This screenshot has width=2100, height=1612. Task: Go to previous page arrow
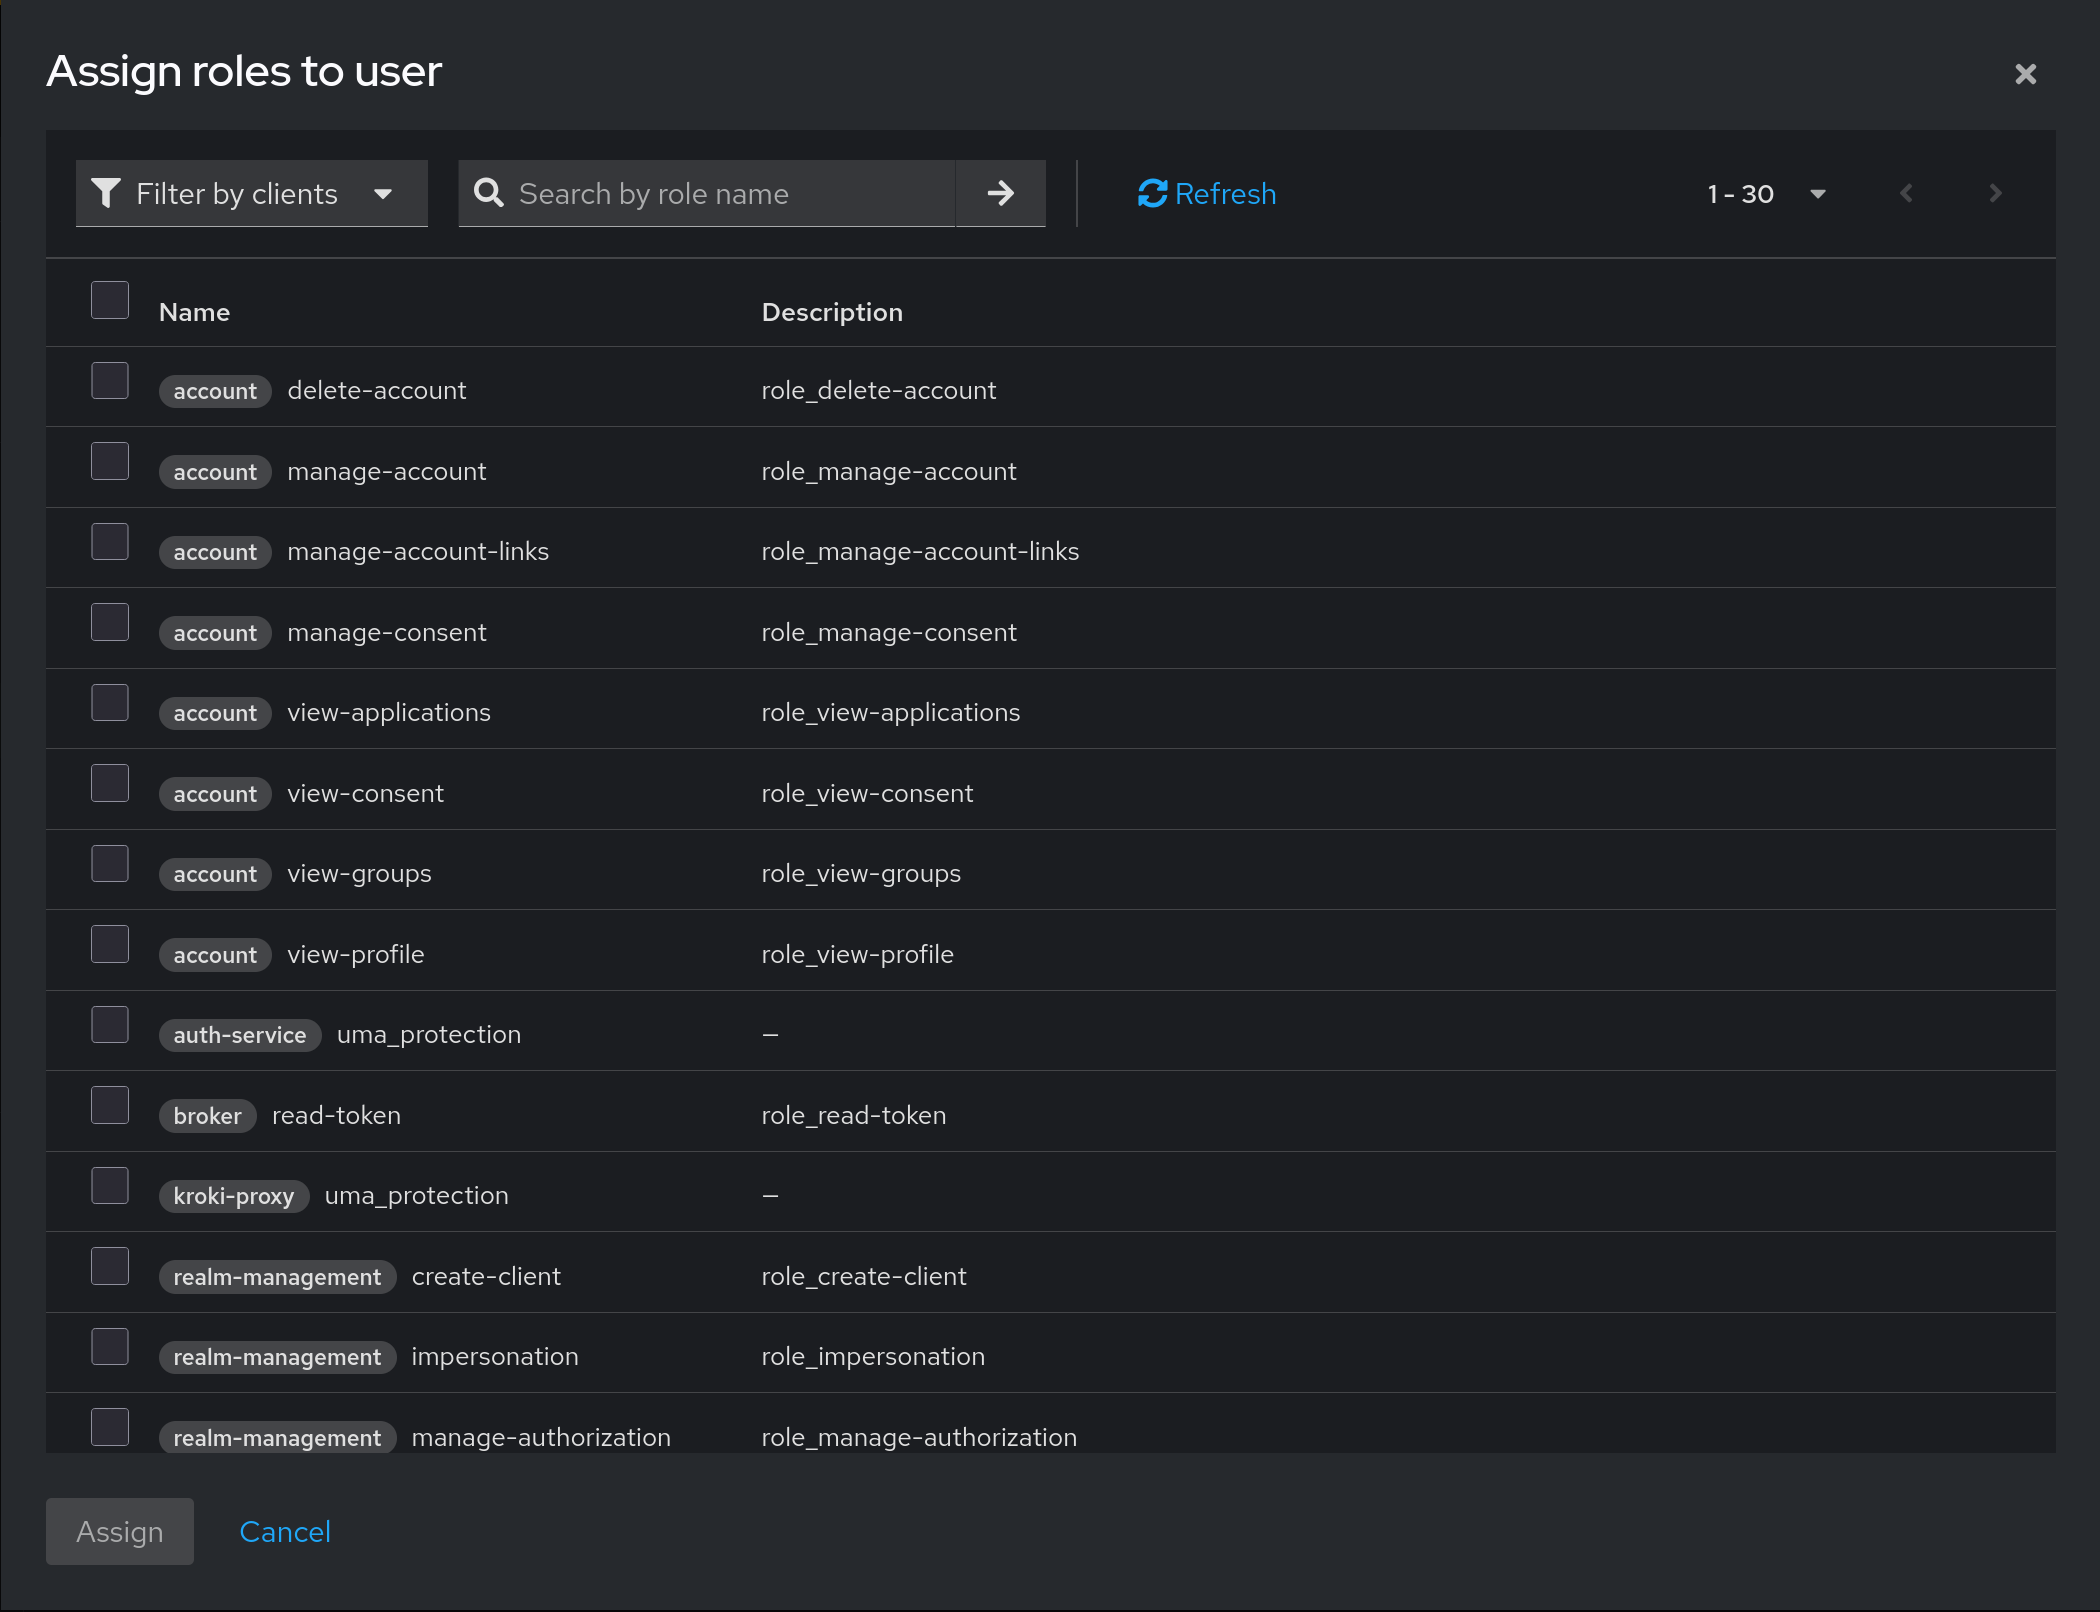pos(1906,193)
